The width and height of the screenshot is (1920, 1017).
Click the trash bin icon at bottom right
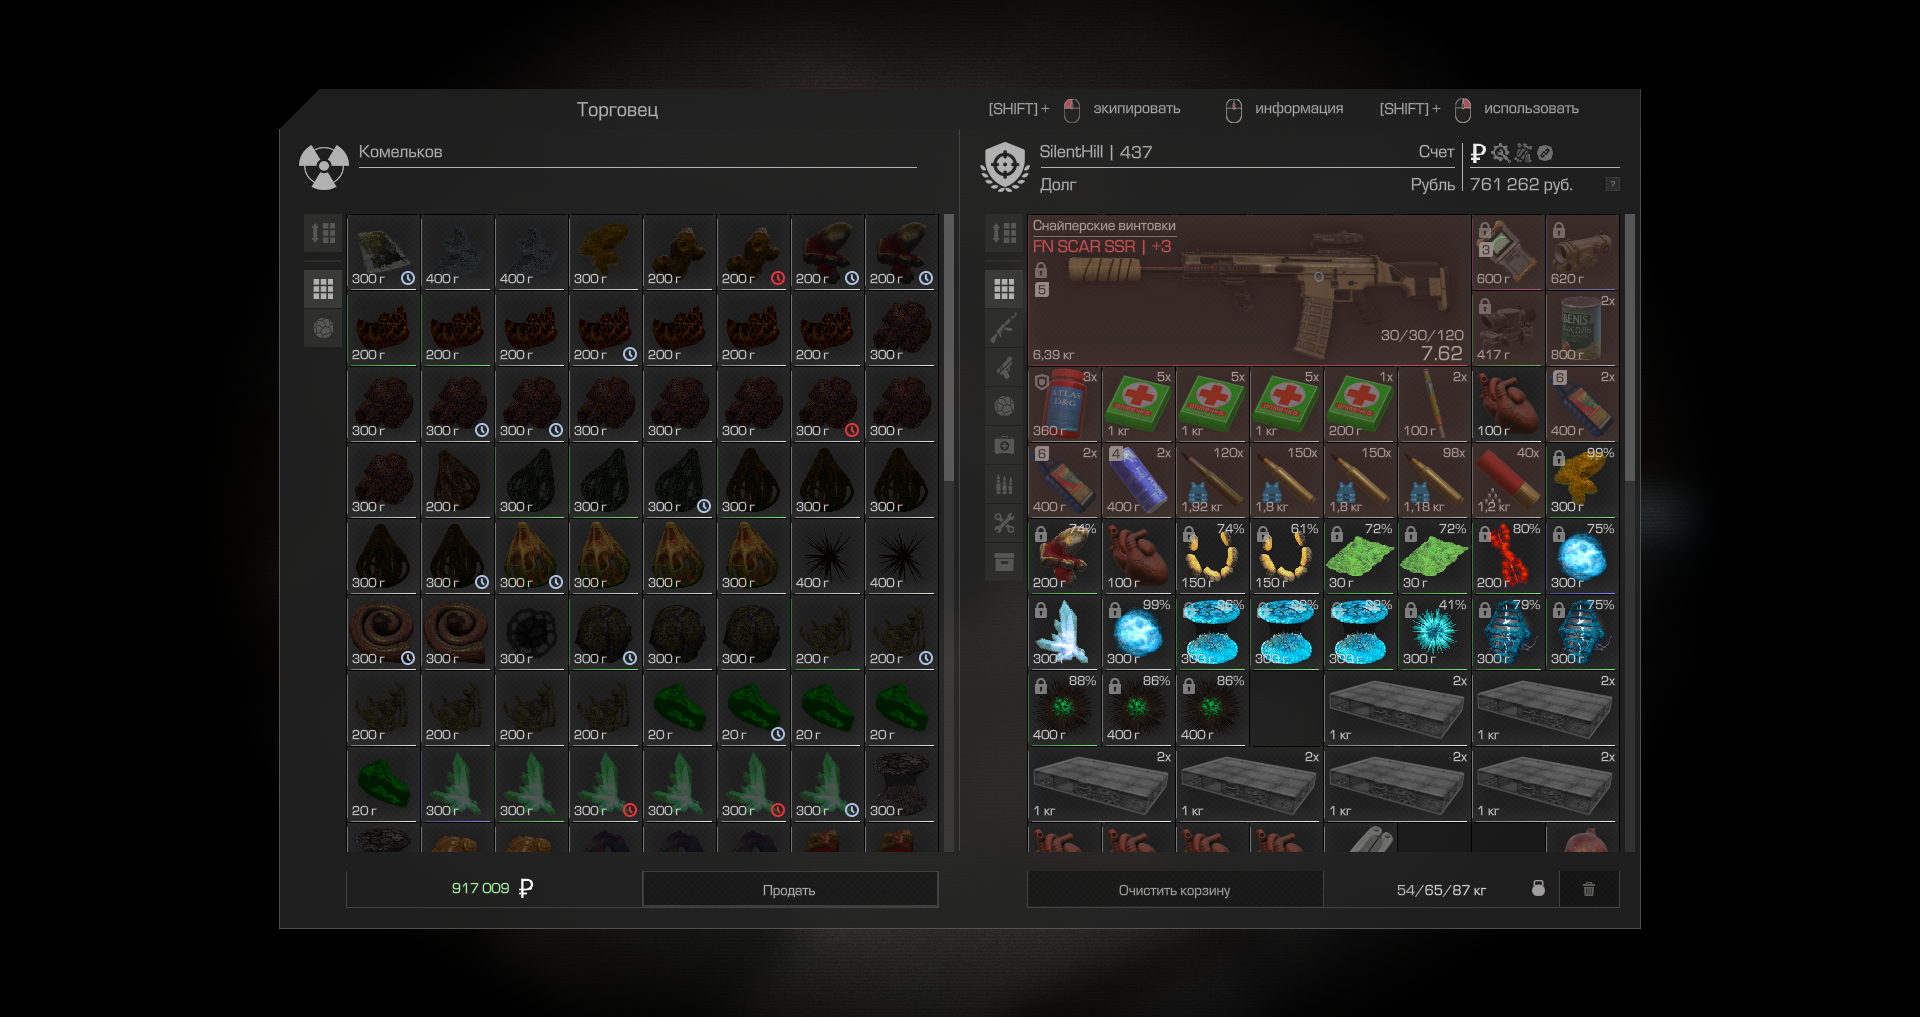1589,889
